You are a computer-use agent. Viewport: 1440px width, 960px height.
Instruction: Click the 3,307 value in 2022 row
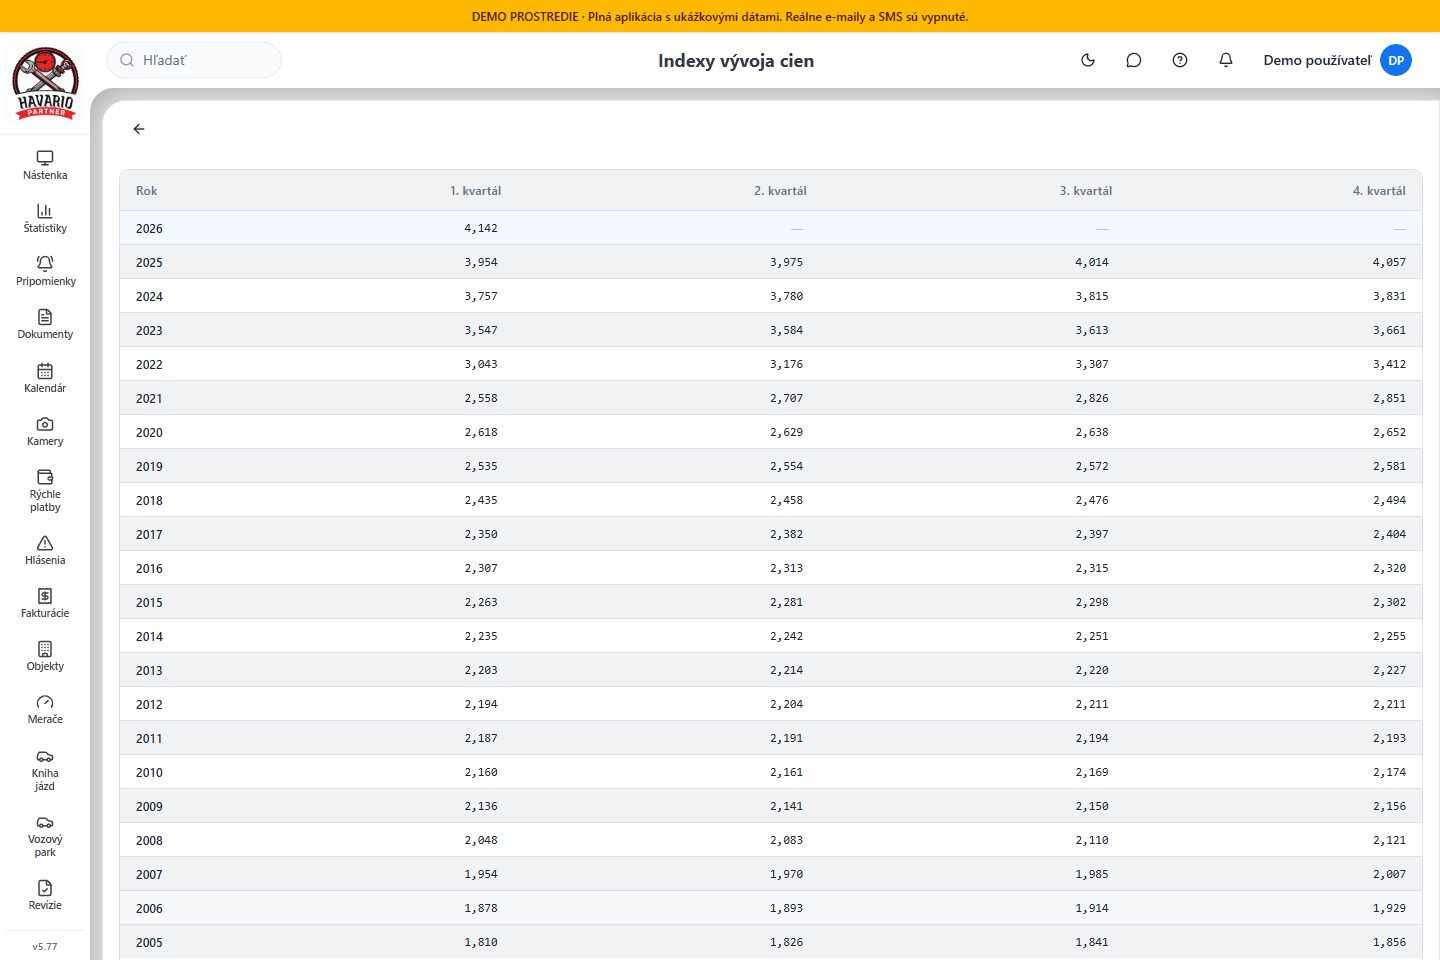tap(1092, 364)
